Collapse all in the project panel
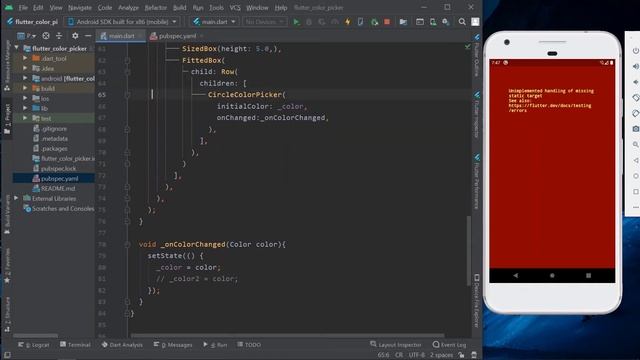The width and height of the screenshot is (640, 360). click(x=59, y=36)
